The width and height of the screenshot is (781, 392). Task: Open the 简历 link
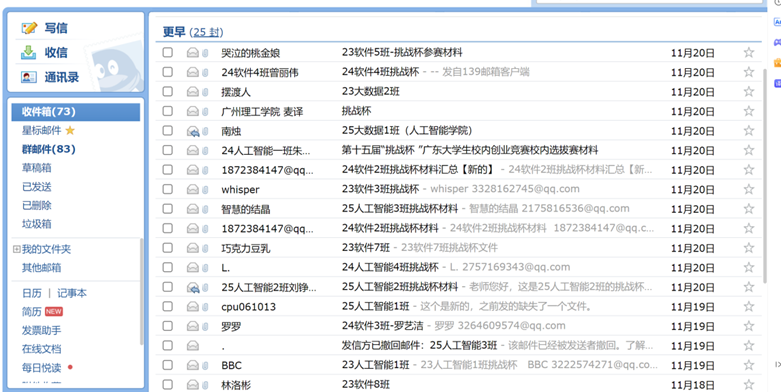[32, 312]
